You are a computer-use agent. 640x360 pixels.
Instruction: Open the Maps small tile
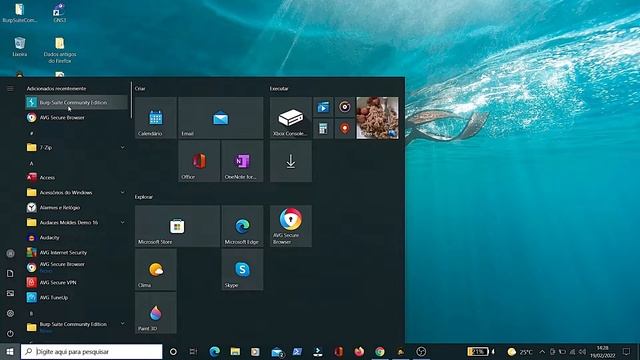(x=345, y=129)
